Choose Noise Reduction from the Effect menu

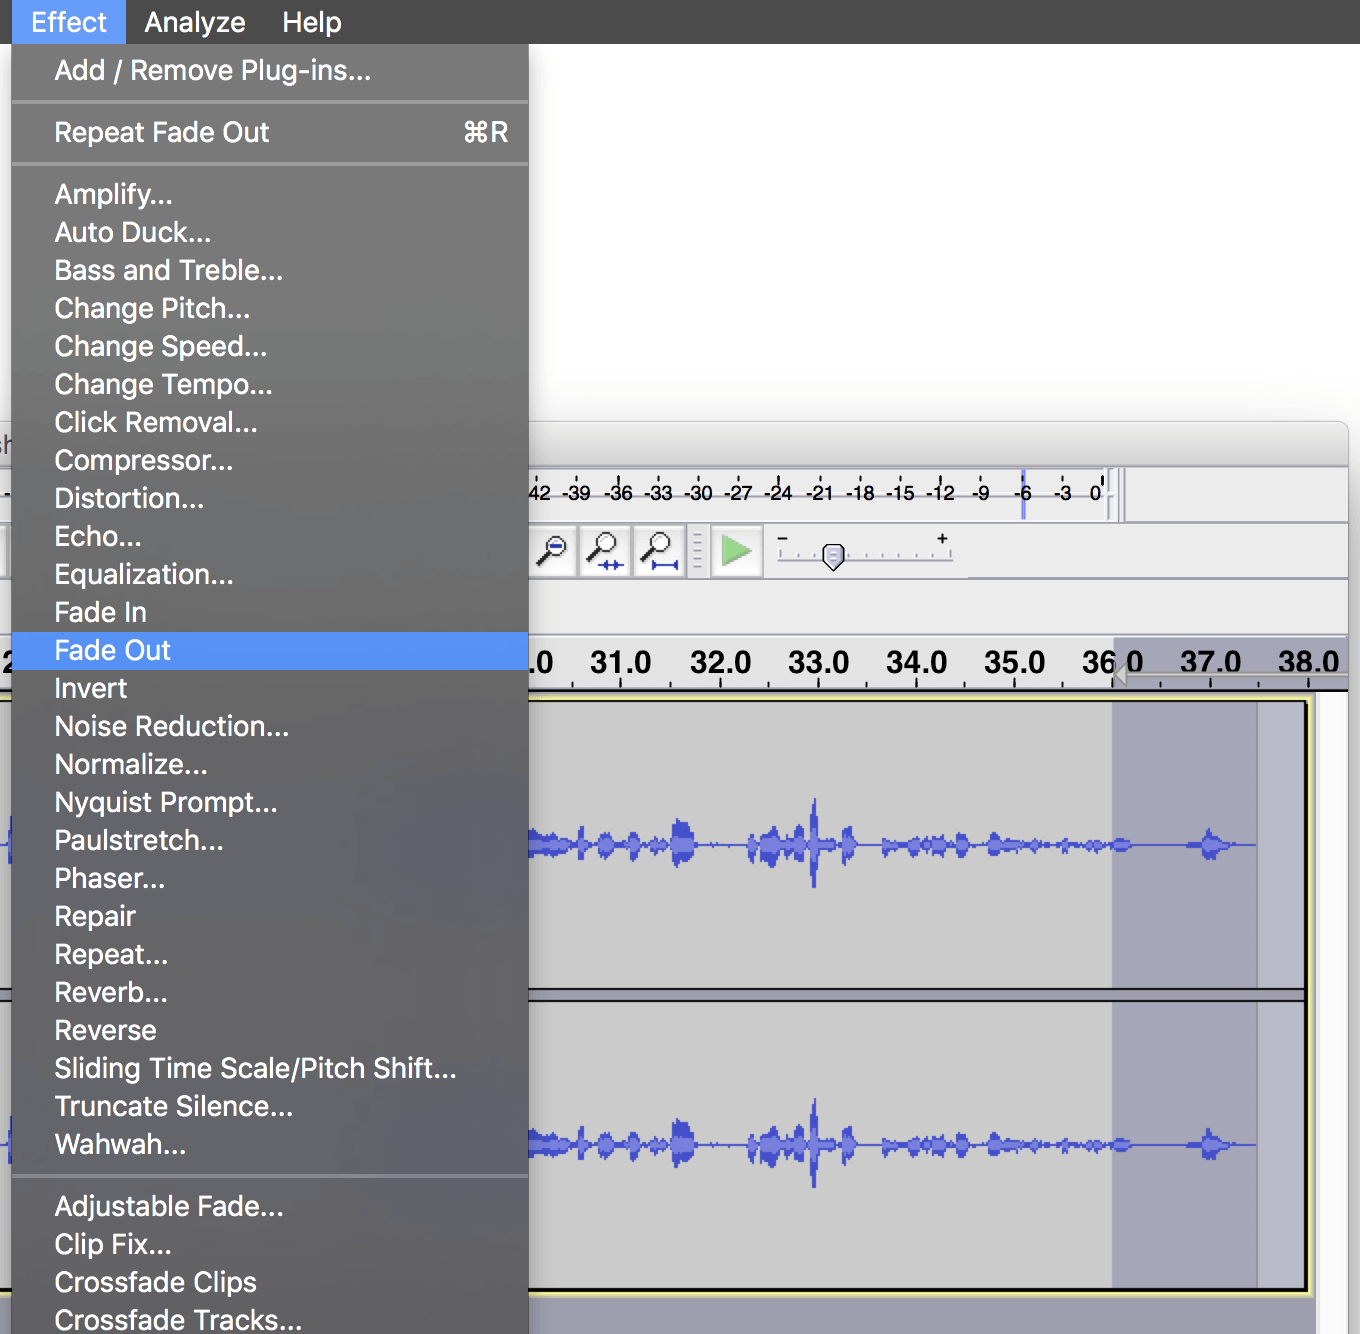click(171, 726)
